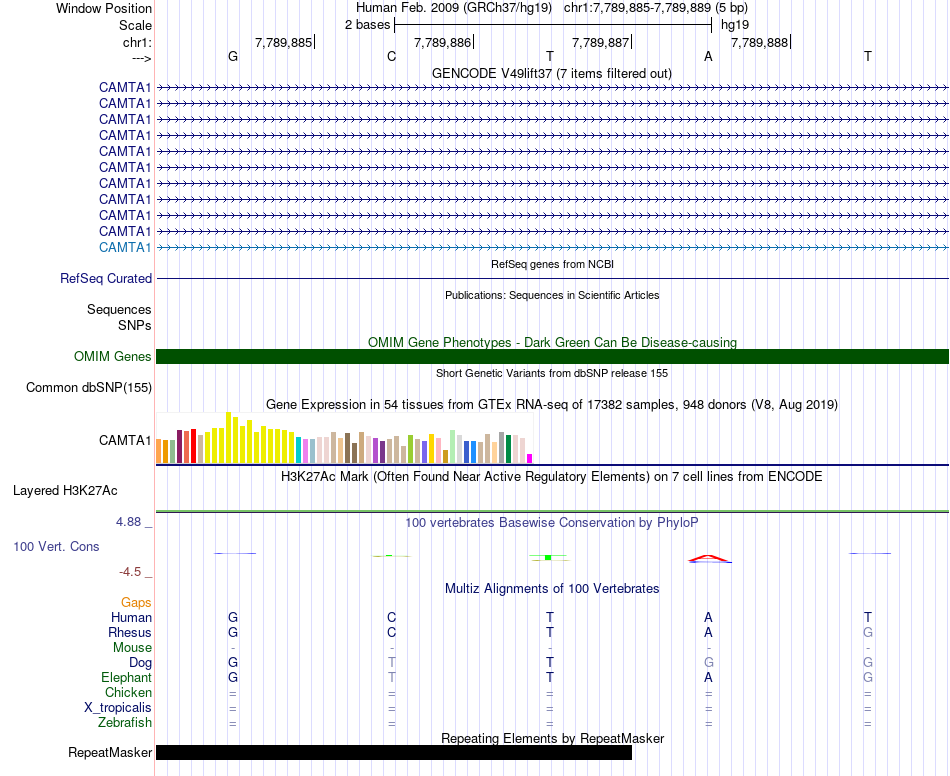
Task: Click the A base in the ruler sequence row
Action: pos(708,56)
